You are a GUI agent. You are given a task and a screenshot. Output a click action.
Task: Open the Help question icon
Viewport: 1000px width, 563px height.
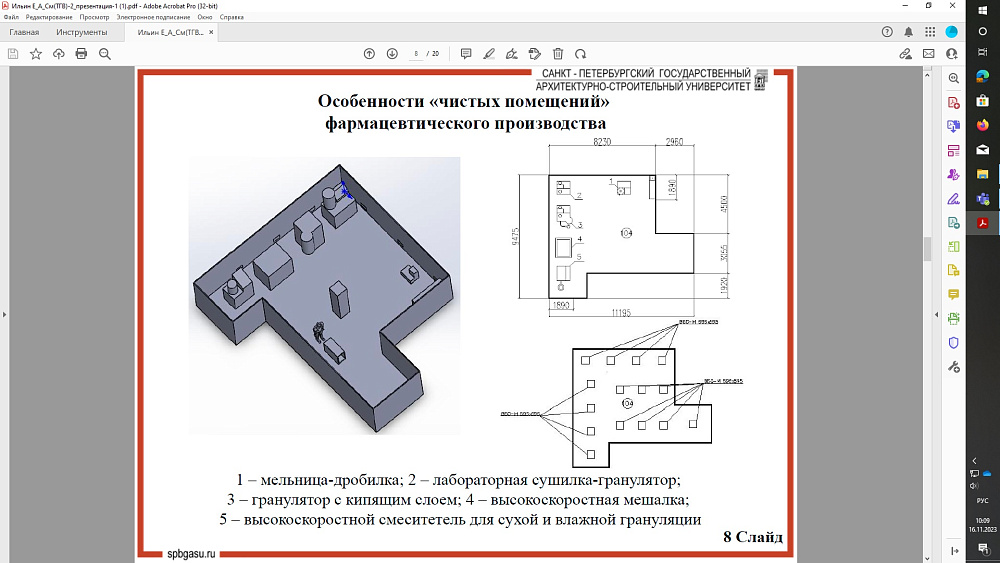point(887,32)
